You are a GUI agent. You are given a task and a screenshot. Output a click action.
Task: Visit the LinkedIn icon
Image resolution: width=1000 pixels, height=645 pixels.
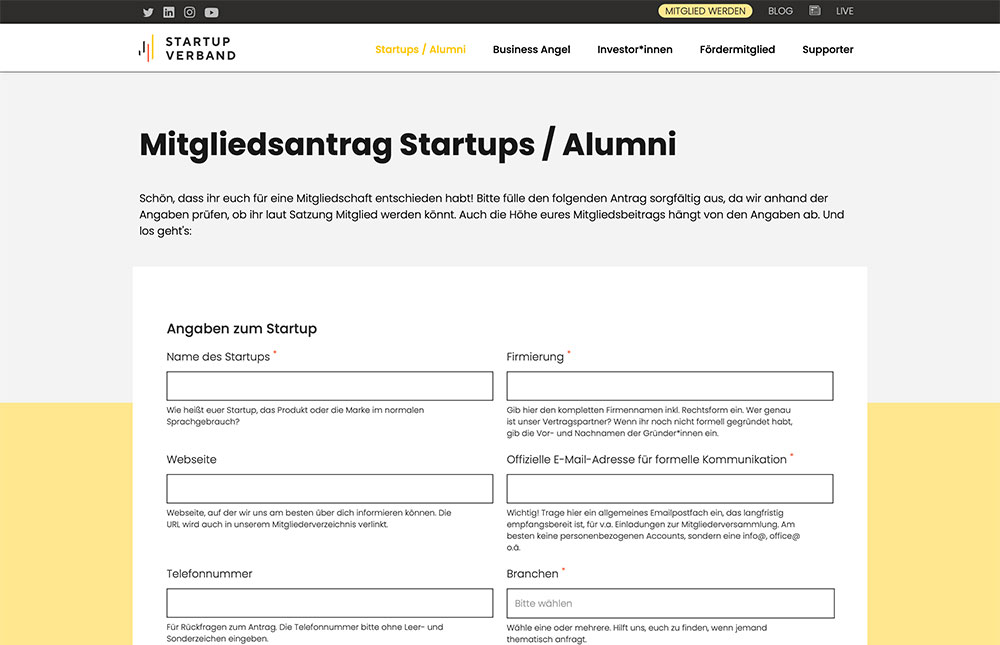click(x=168, y=12)
